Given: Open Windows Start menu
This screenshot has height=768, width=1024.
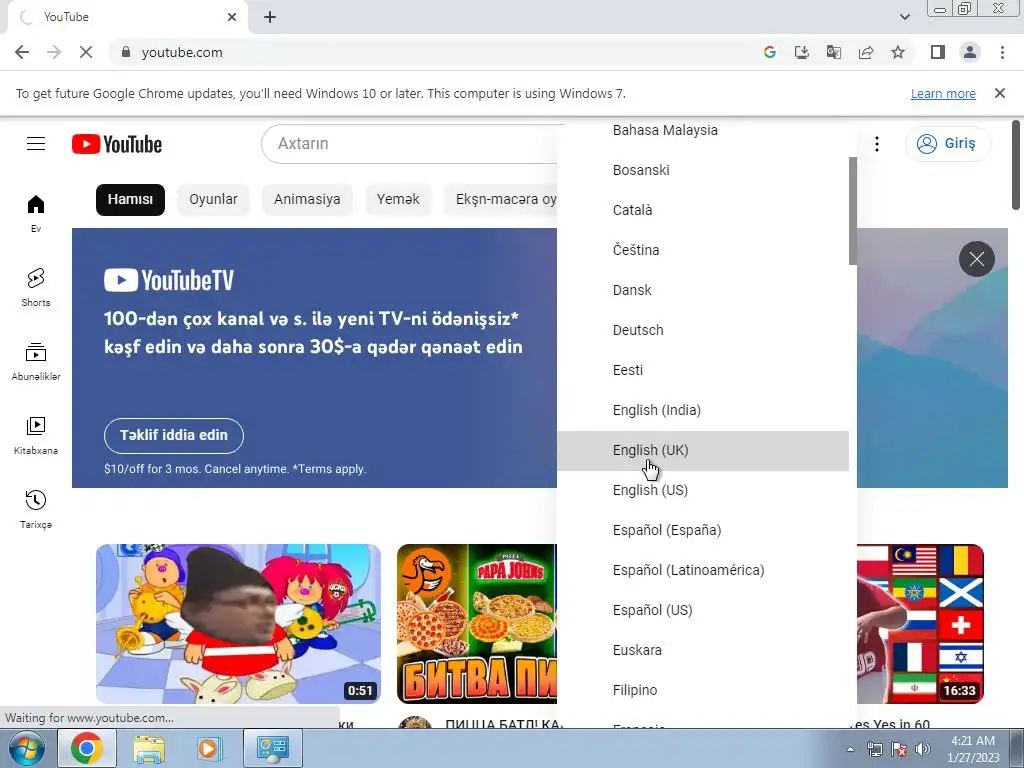Looking at the screenshot, I should tap(27, 748).
